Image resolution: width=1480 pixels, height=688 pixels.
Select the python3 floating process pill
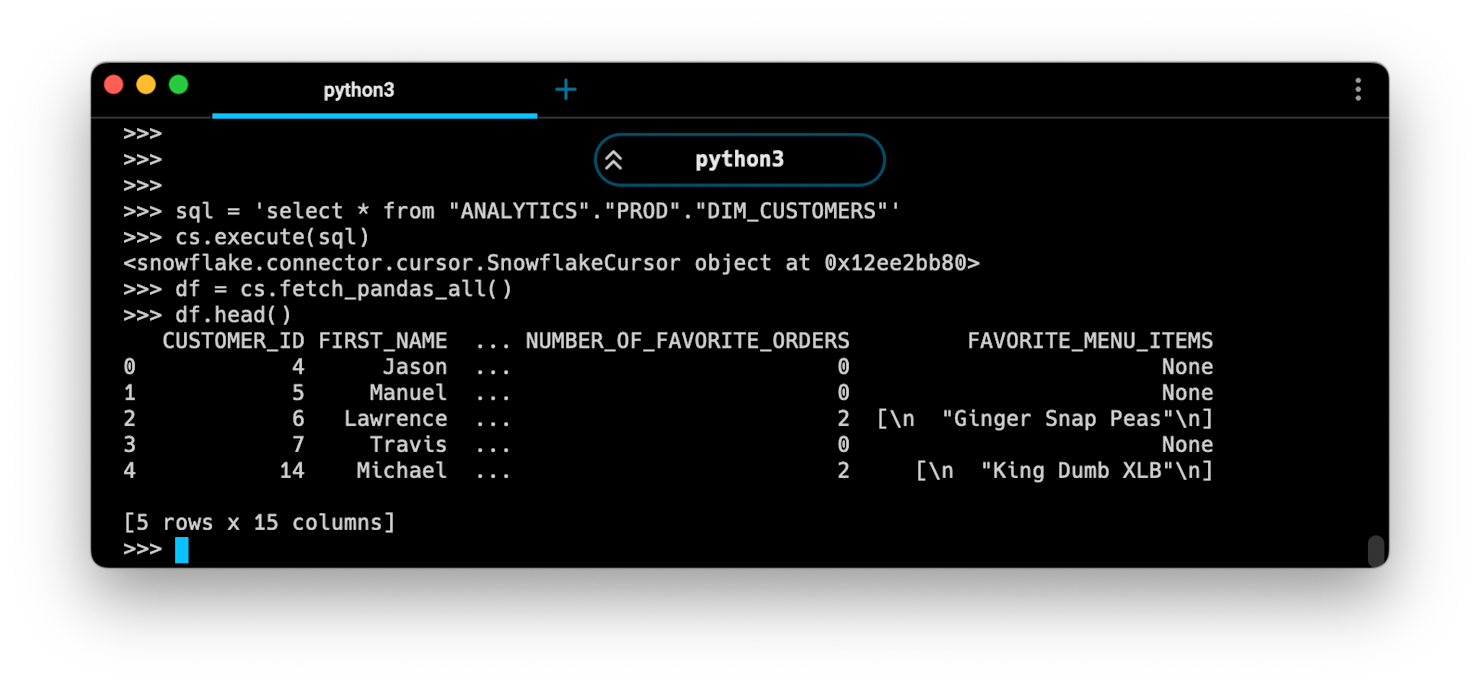tap(739, 159)
